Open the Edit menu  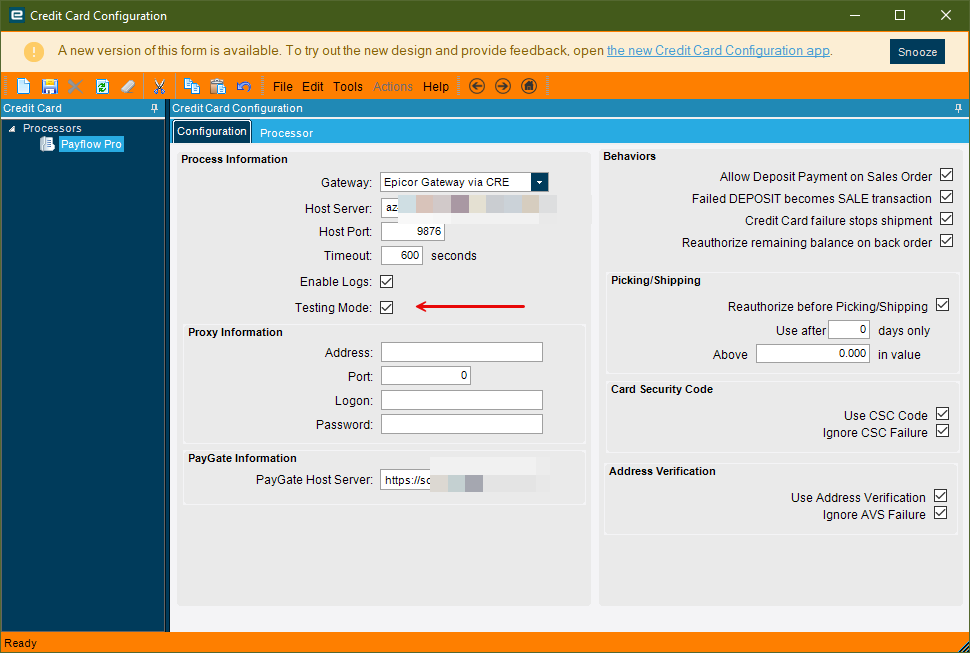(x=312, y=87)
